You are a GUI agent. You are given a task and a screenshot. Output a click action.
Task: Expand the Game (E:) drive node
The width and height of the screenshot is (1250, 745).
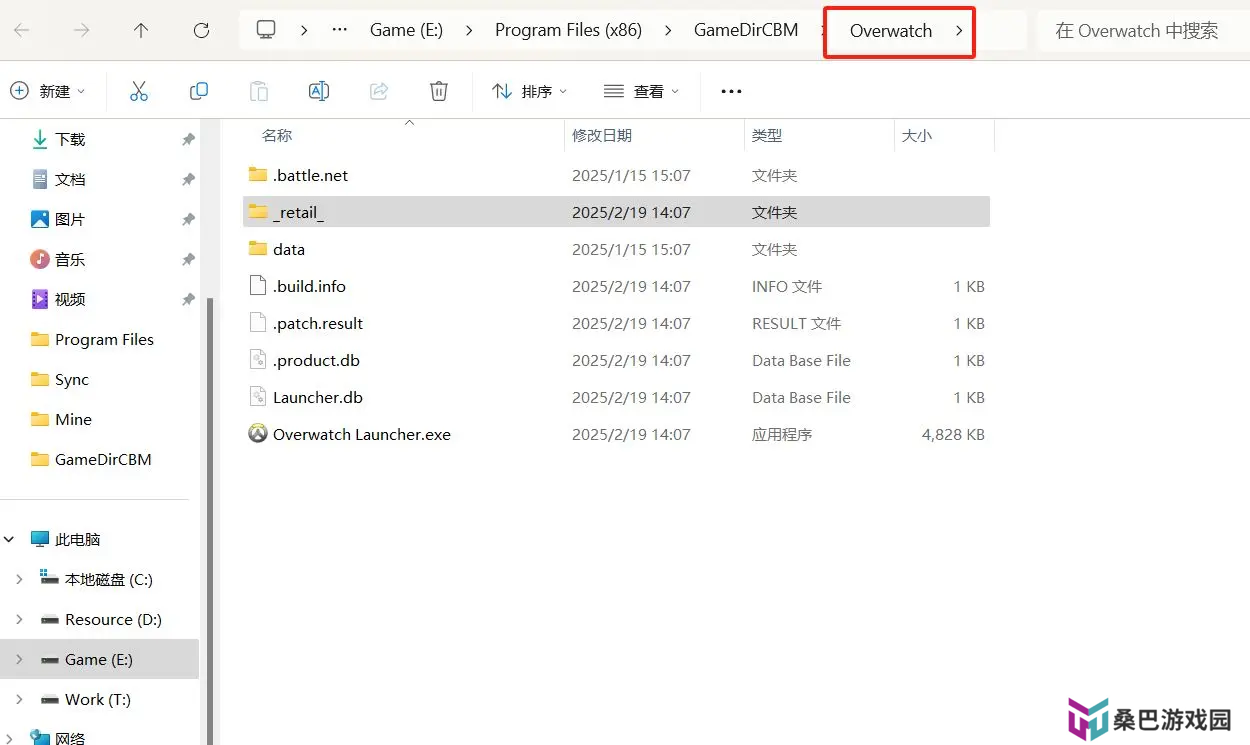point(19,659)
